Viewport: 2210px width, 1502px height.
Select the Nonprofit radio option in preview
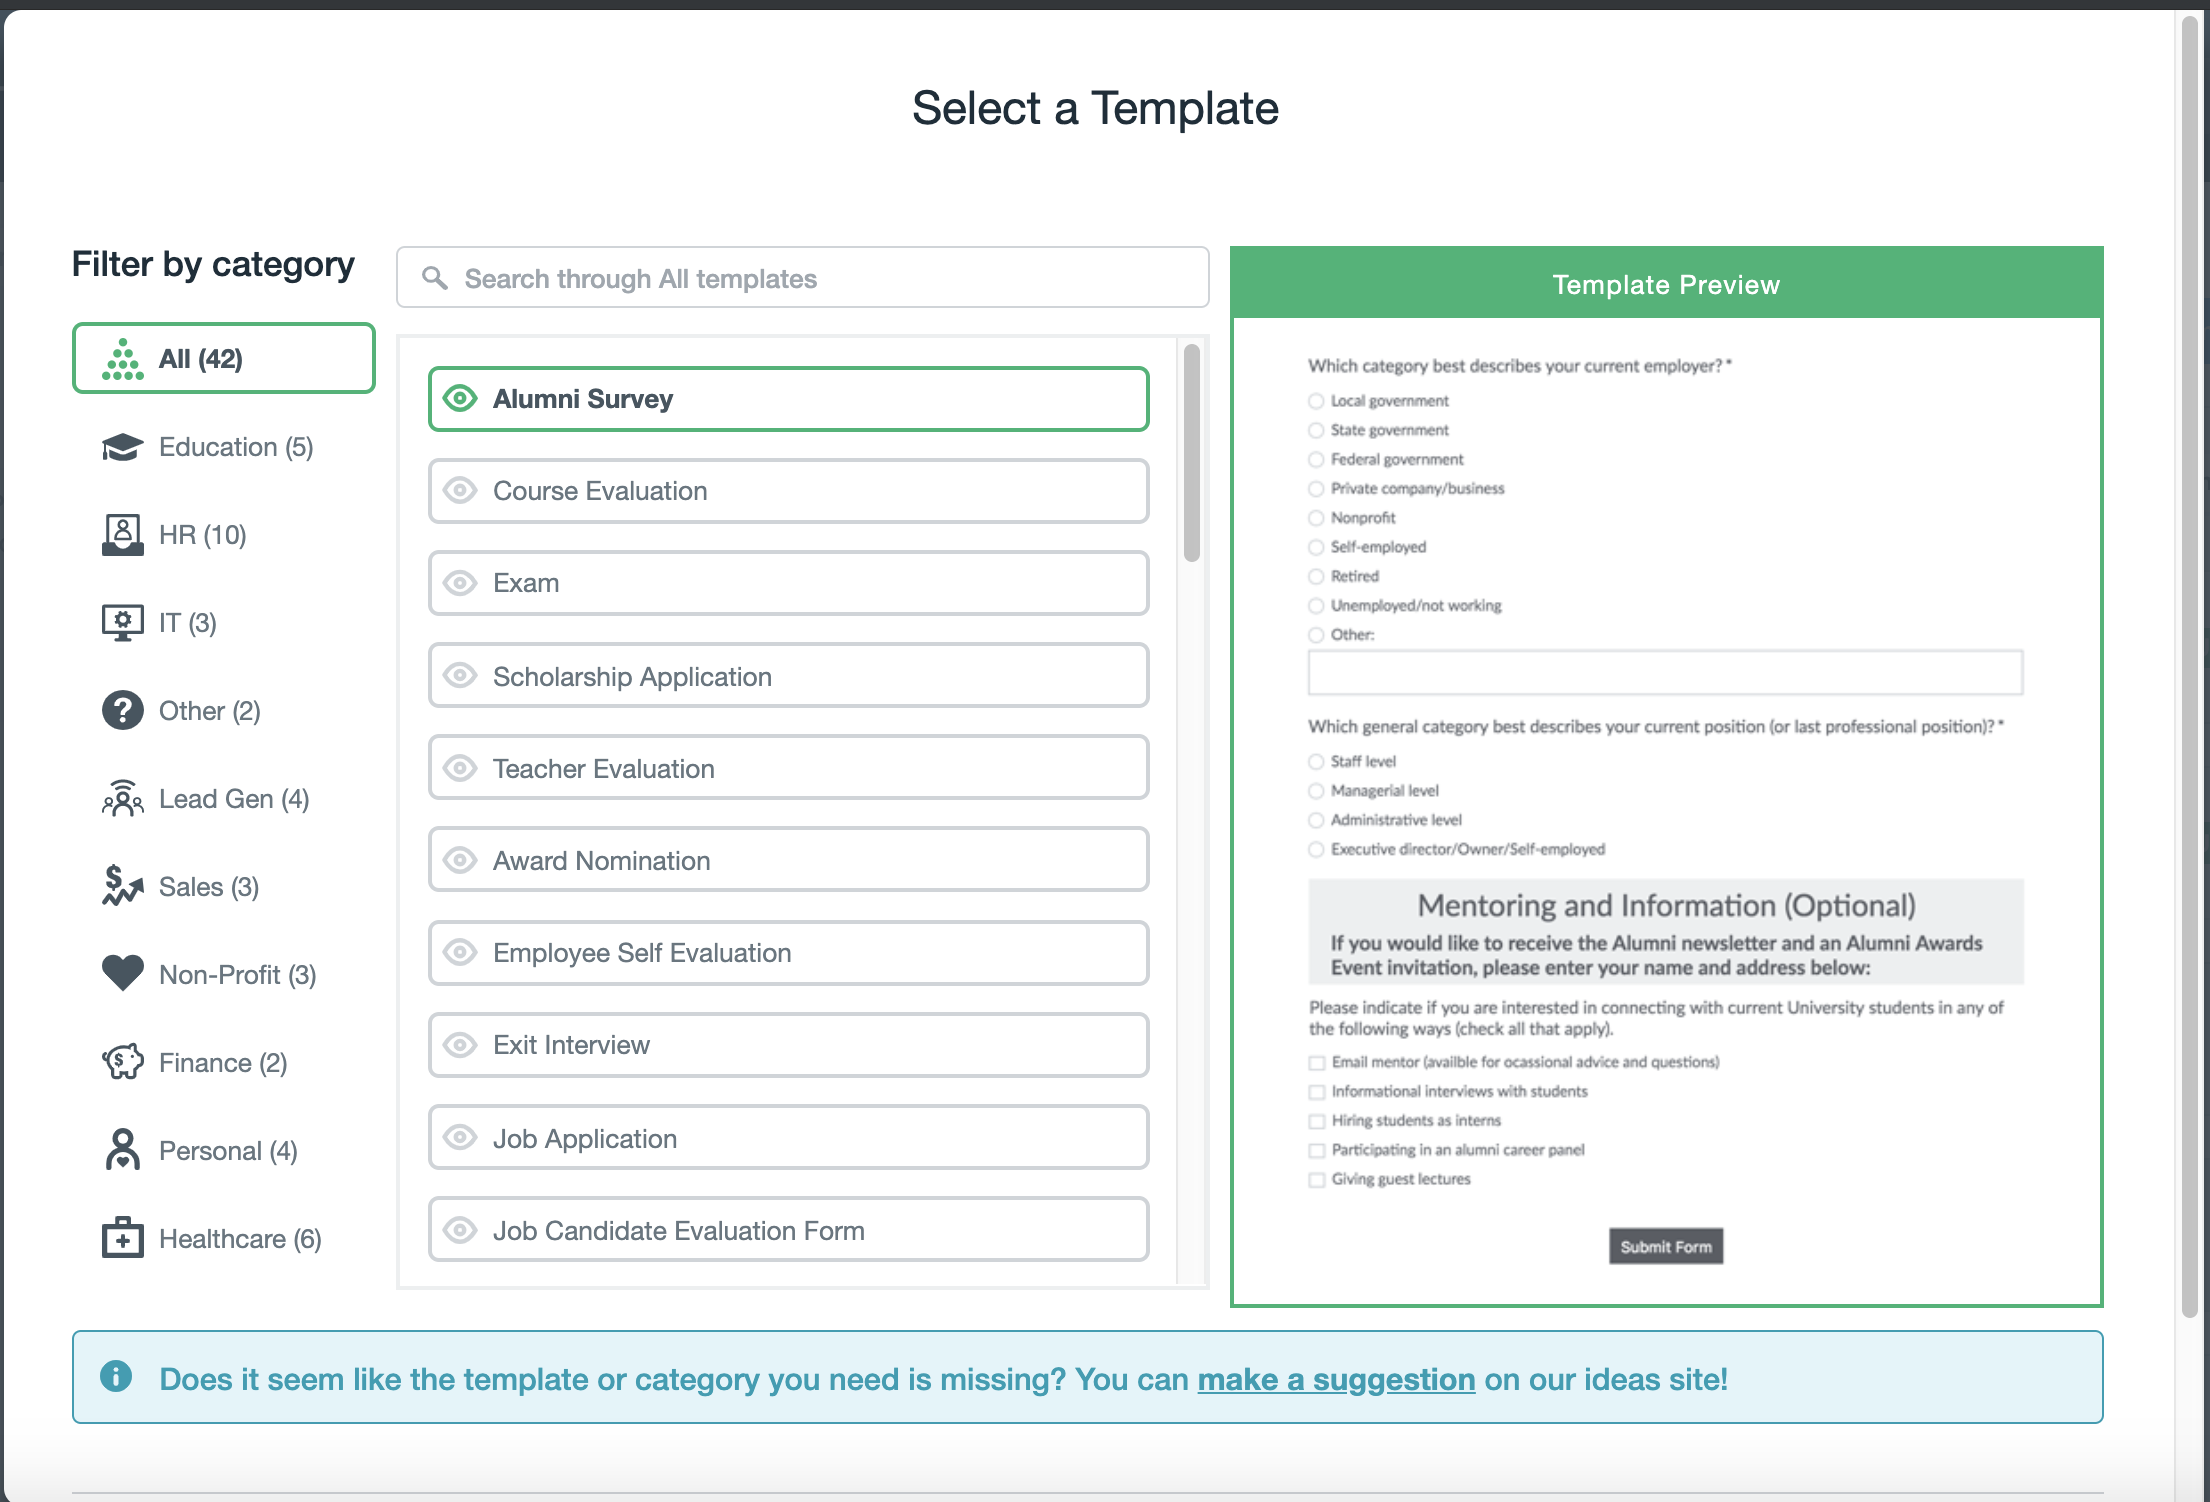coord(1316,518)
